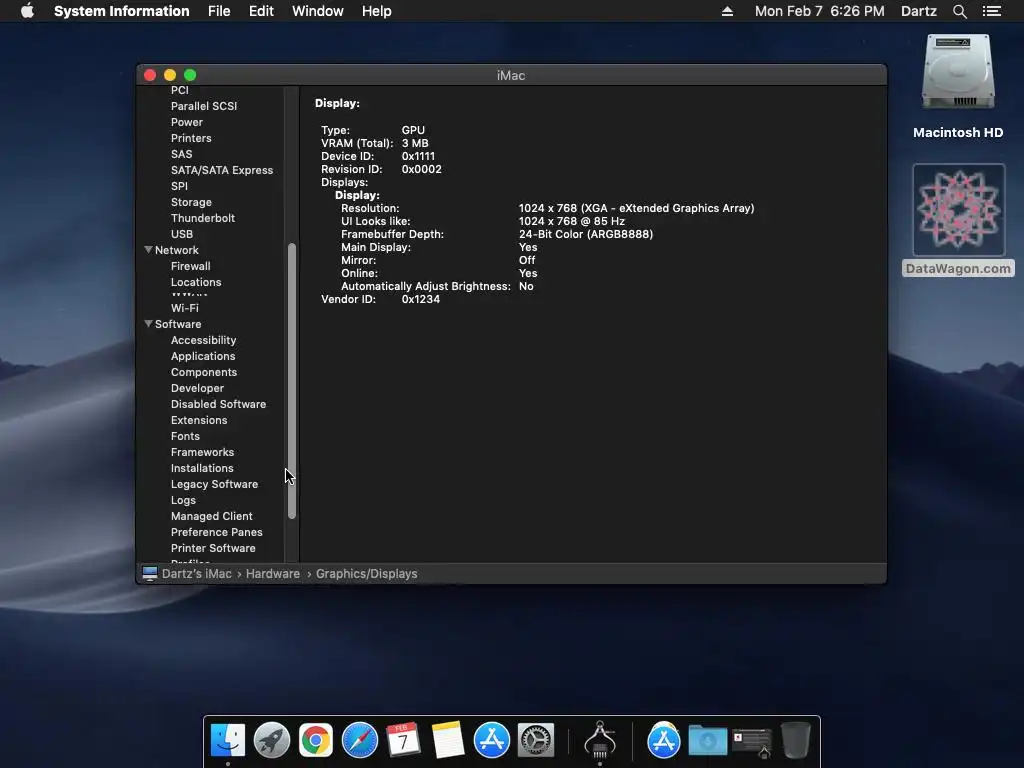This screenshot has height=768, width=1024.
Task: Click the date and time in menu bar
Action: point(820,11)
